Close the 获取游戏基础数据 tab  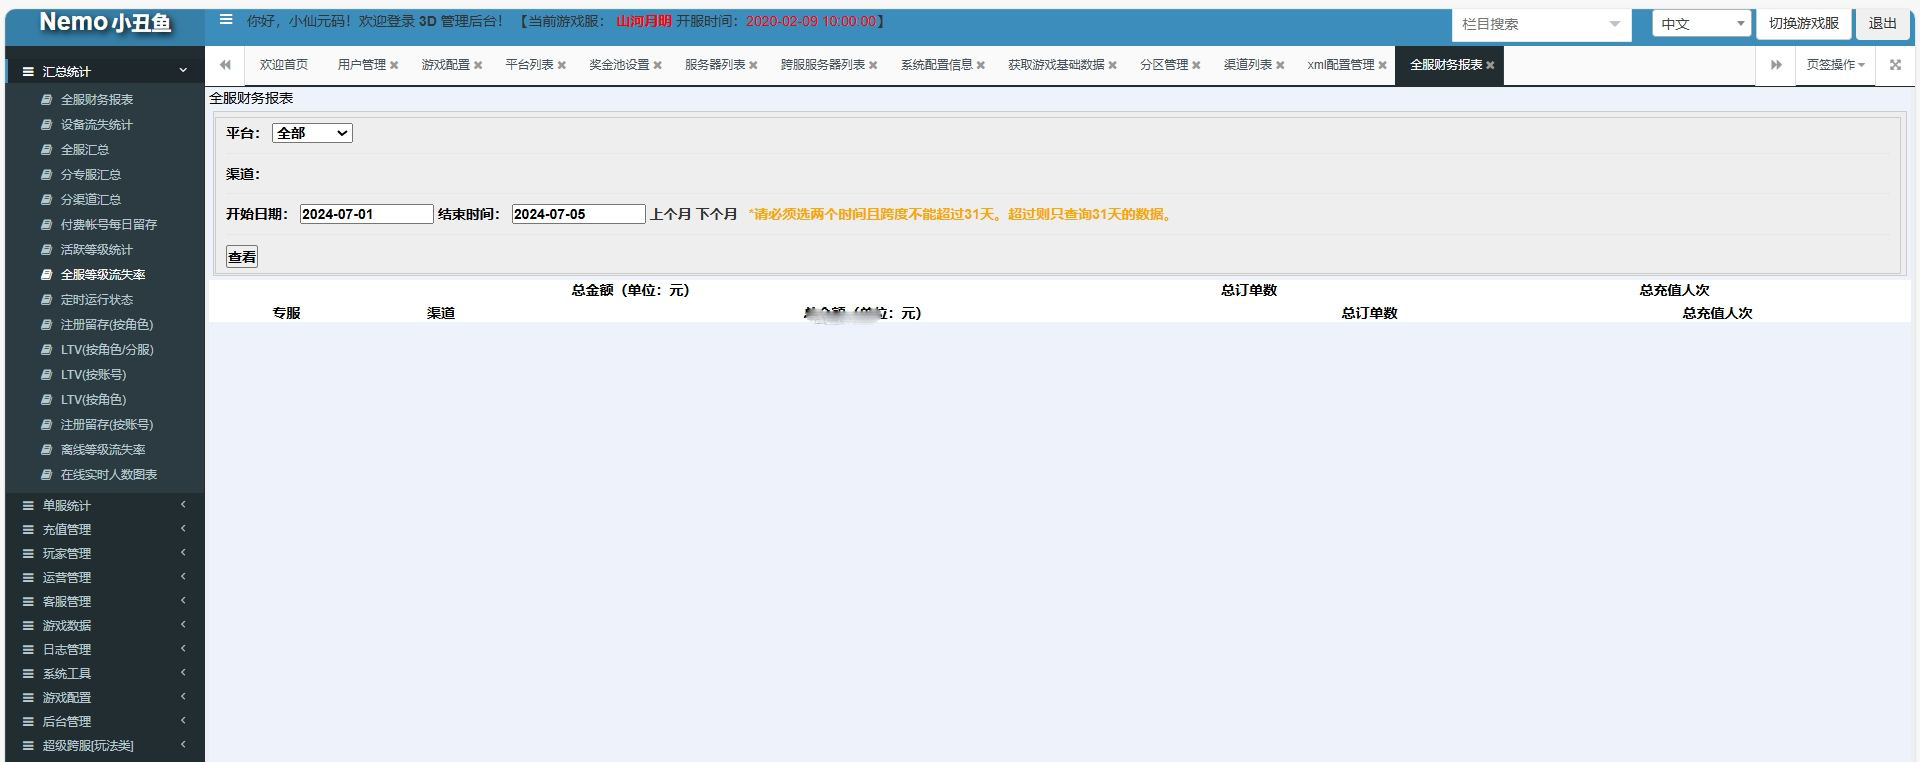pos(1113,66)
